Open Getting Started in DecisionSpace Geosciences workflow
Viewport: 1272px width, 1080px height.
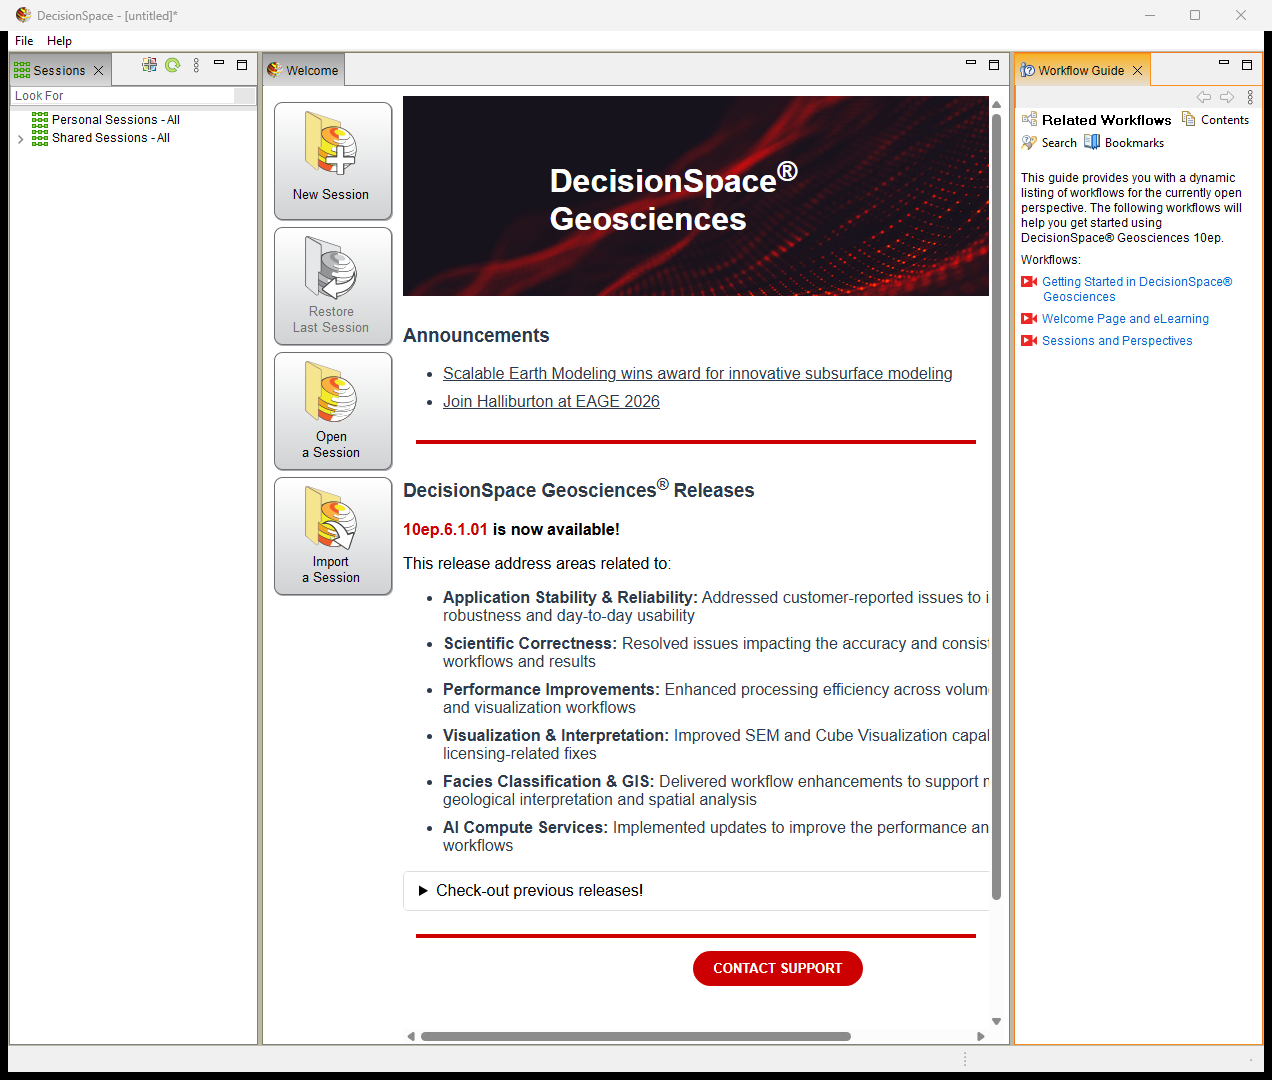click(x=1137, y=289)
